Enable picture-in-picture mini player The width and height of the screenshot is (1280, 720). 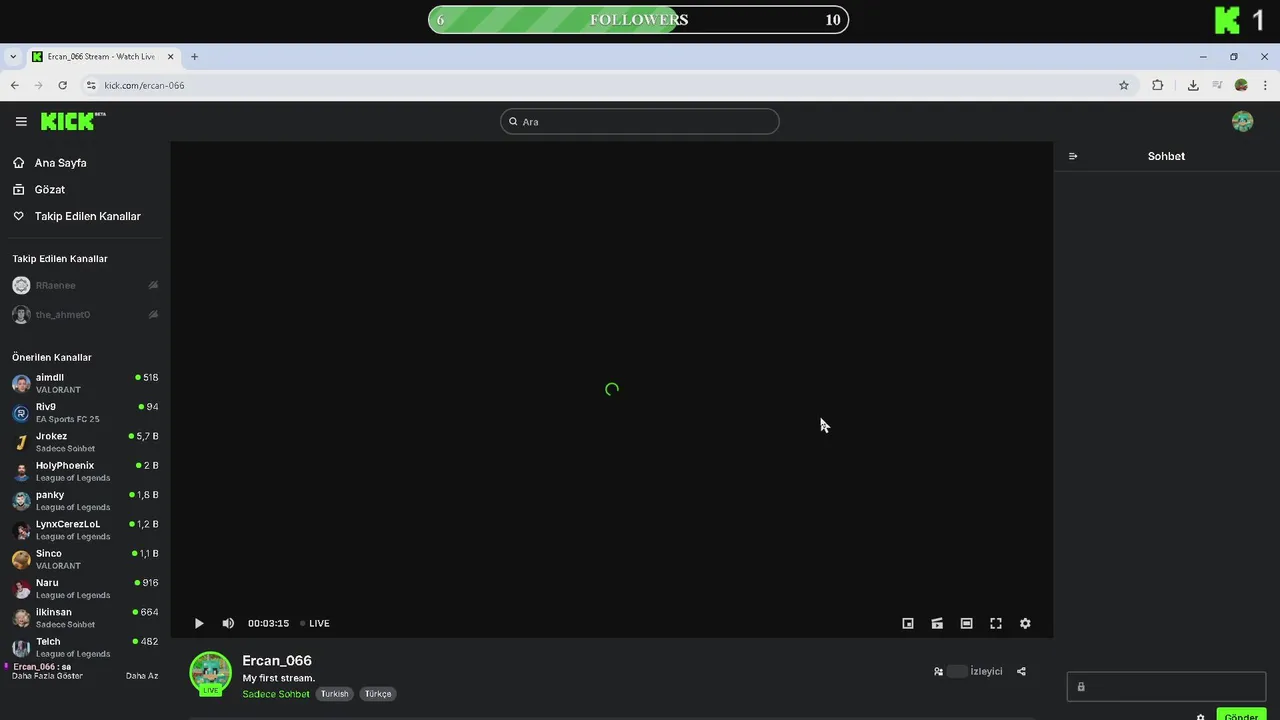pos(908,623)
